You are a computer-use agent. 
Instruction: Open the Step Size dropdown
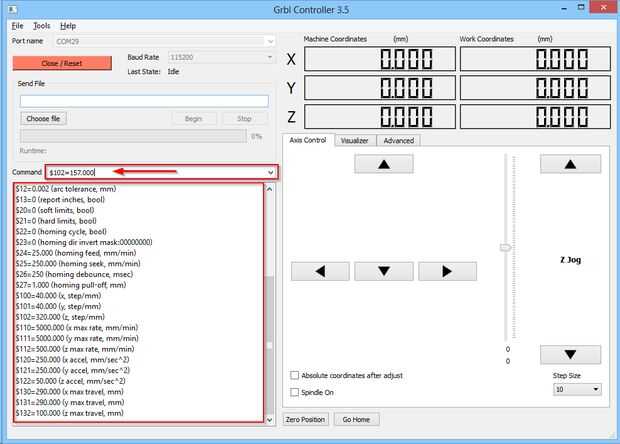click(577, 389)
